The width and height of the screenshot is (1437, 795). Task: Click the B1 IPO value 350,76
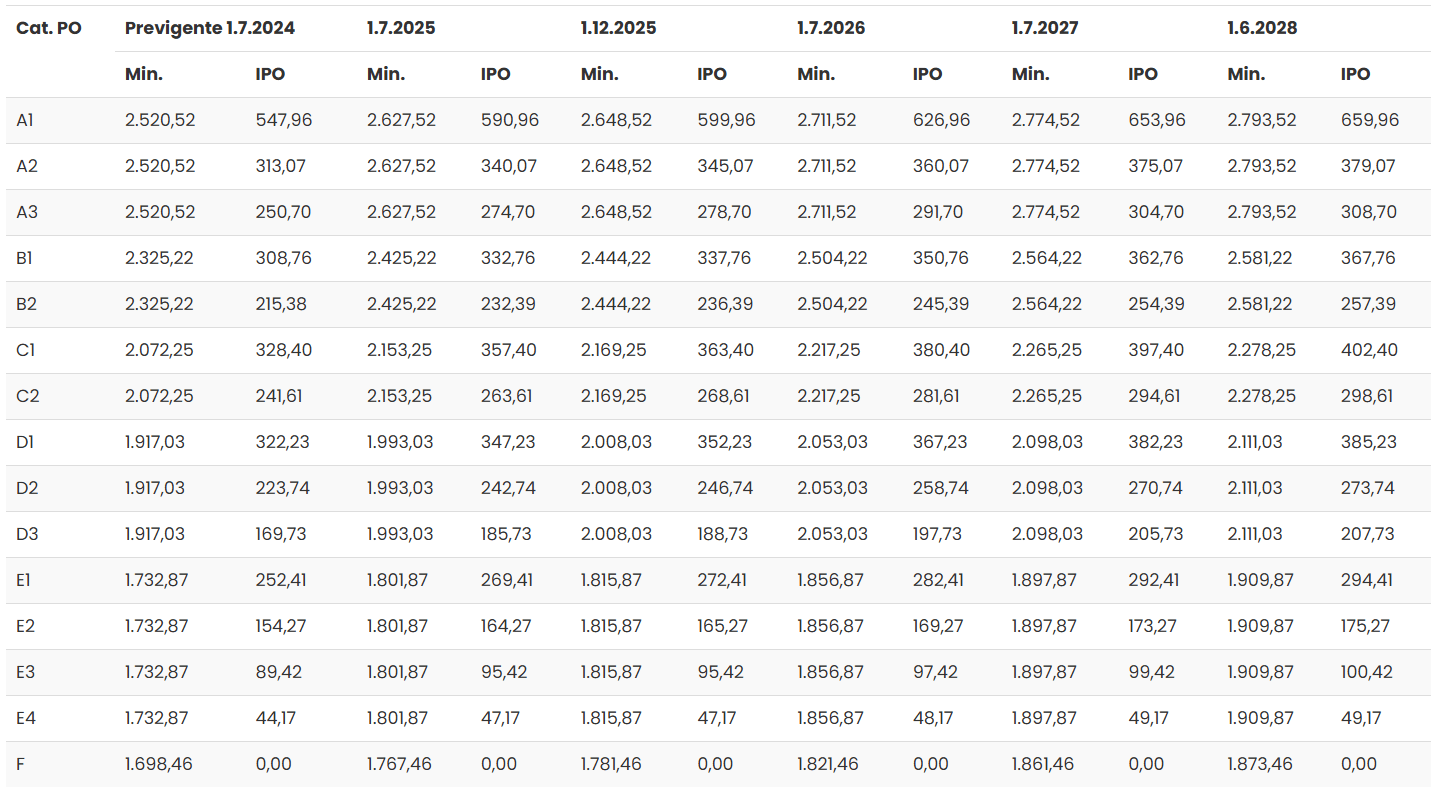pos(941,258)
